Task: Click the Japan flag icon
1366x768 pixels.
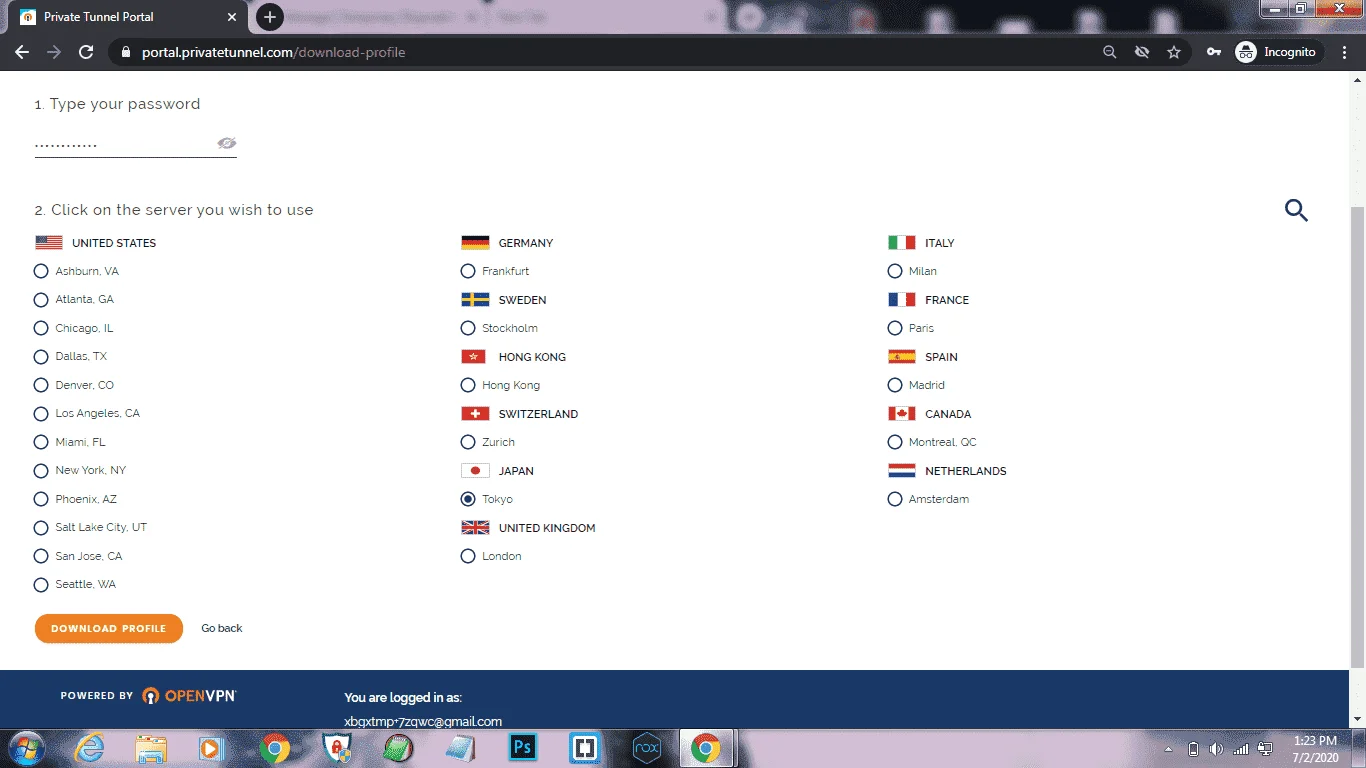Action: point(475,471)
